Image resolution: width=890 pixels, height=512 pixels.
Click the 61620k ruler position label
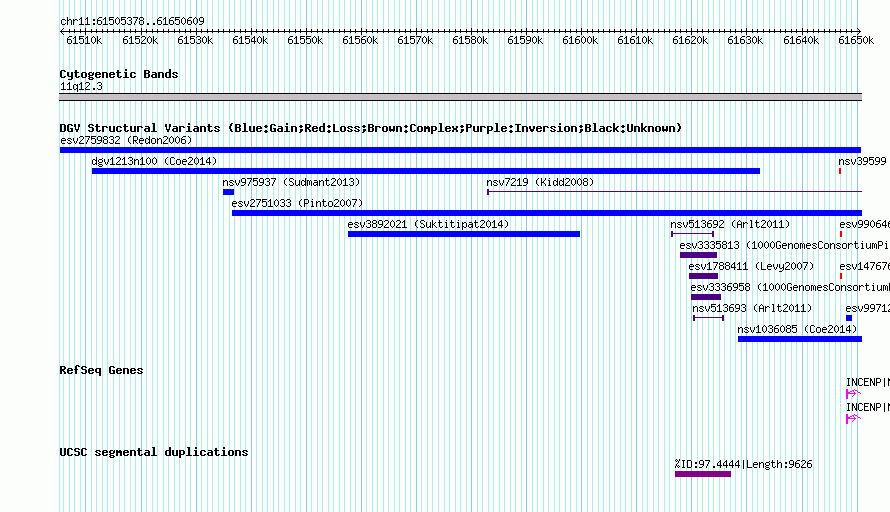pyautogui.click(x=690, y=40)
